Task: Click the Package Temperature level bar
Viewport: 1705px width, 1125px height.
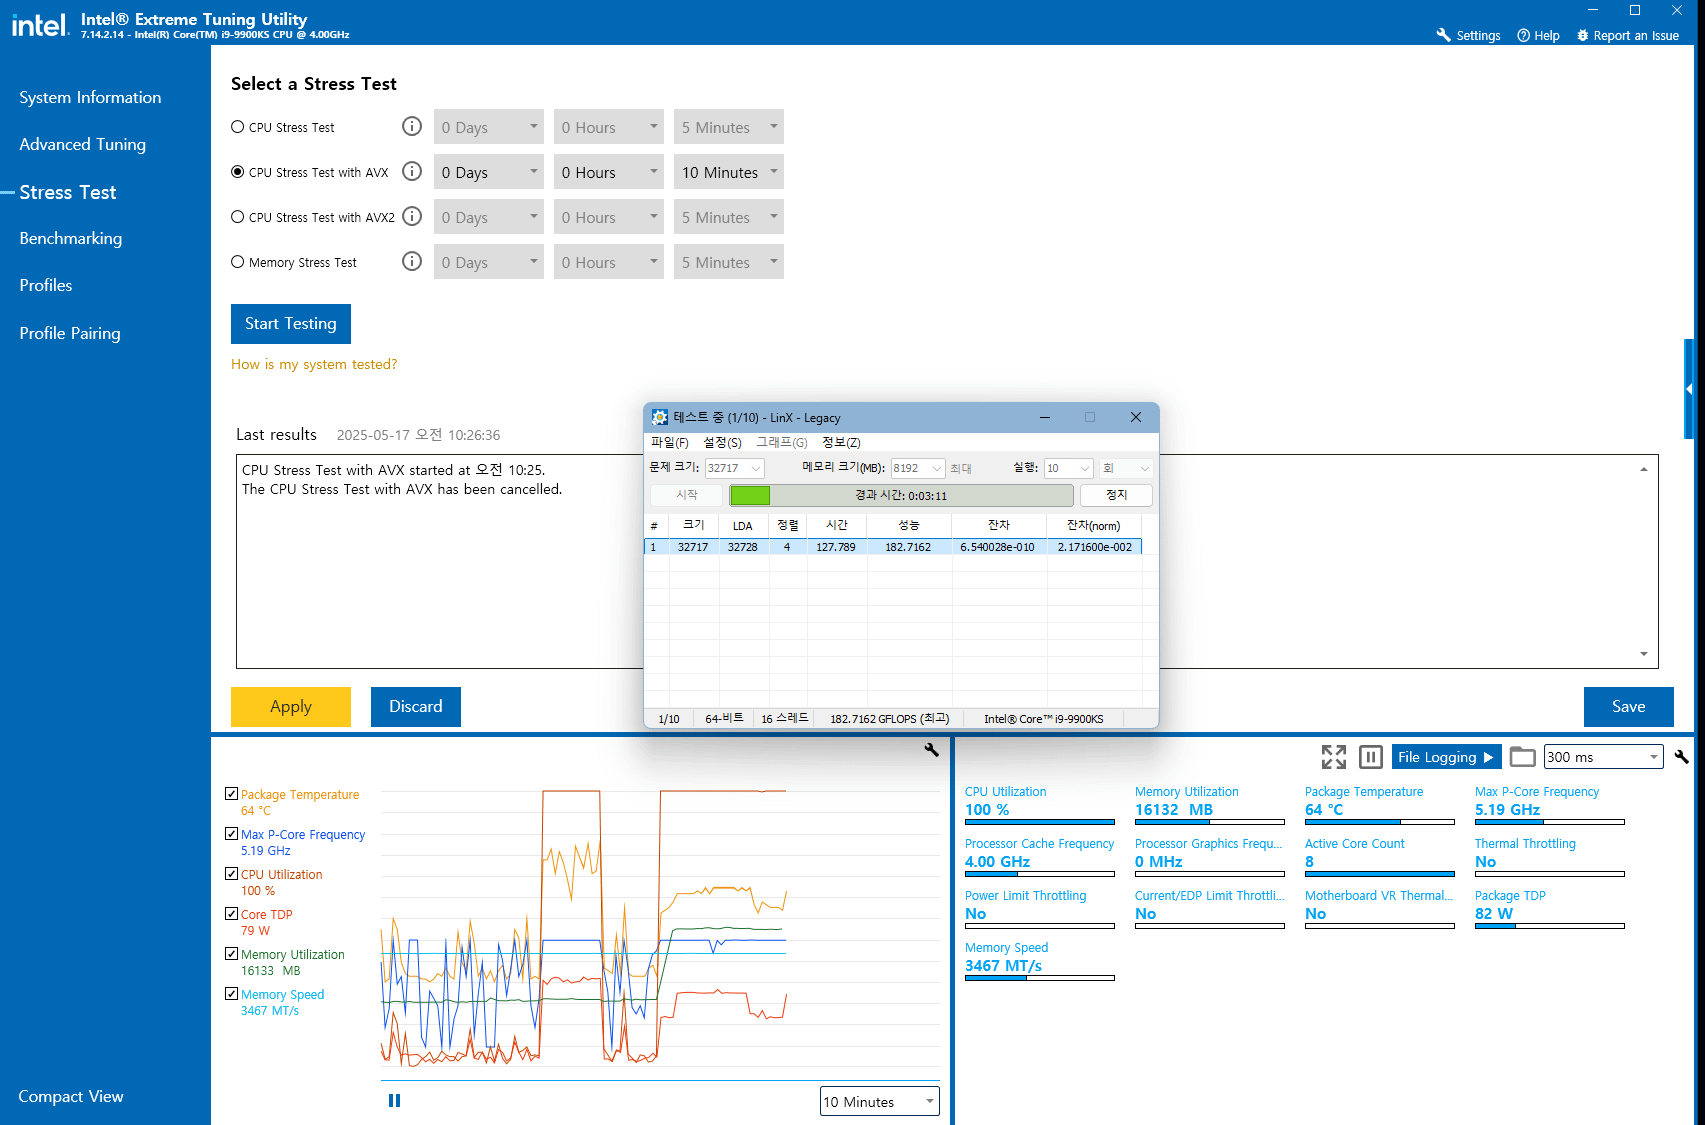Action: (1380, 822)
